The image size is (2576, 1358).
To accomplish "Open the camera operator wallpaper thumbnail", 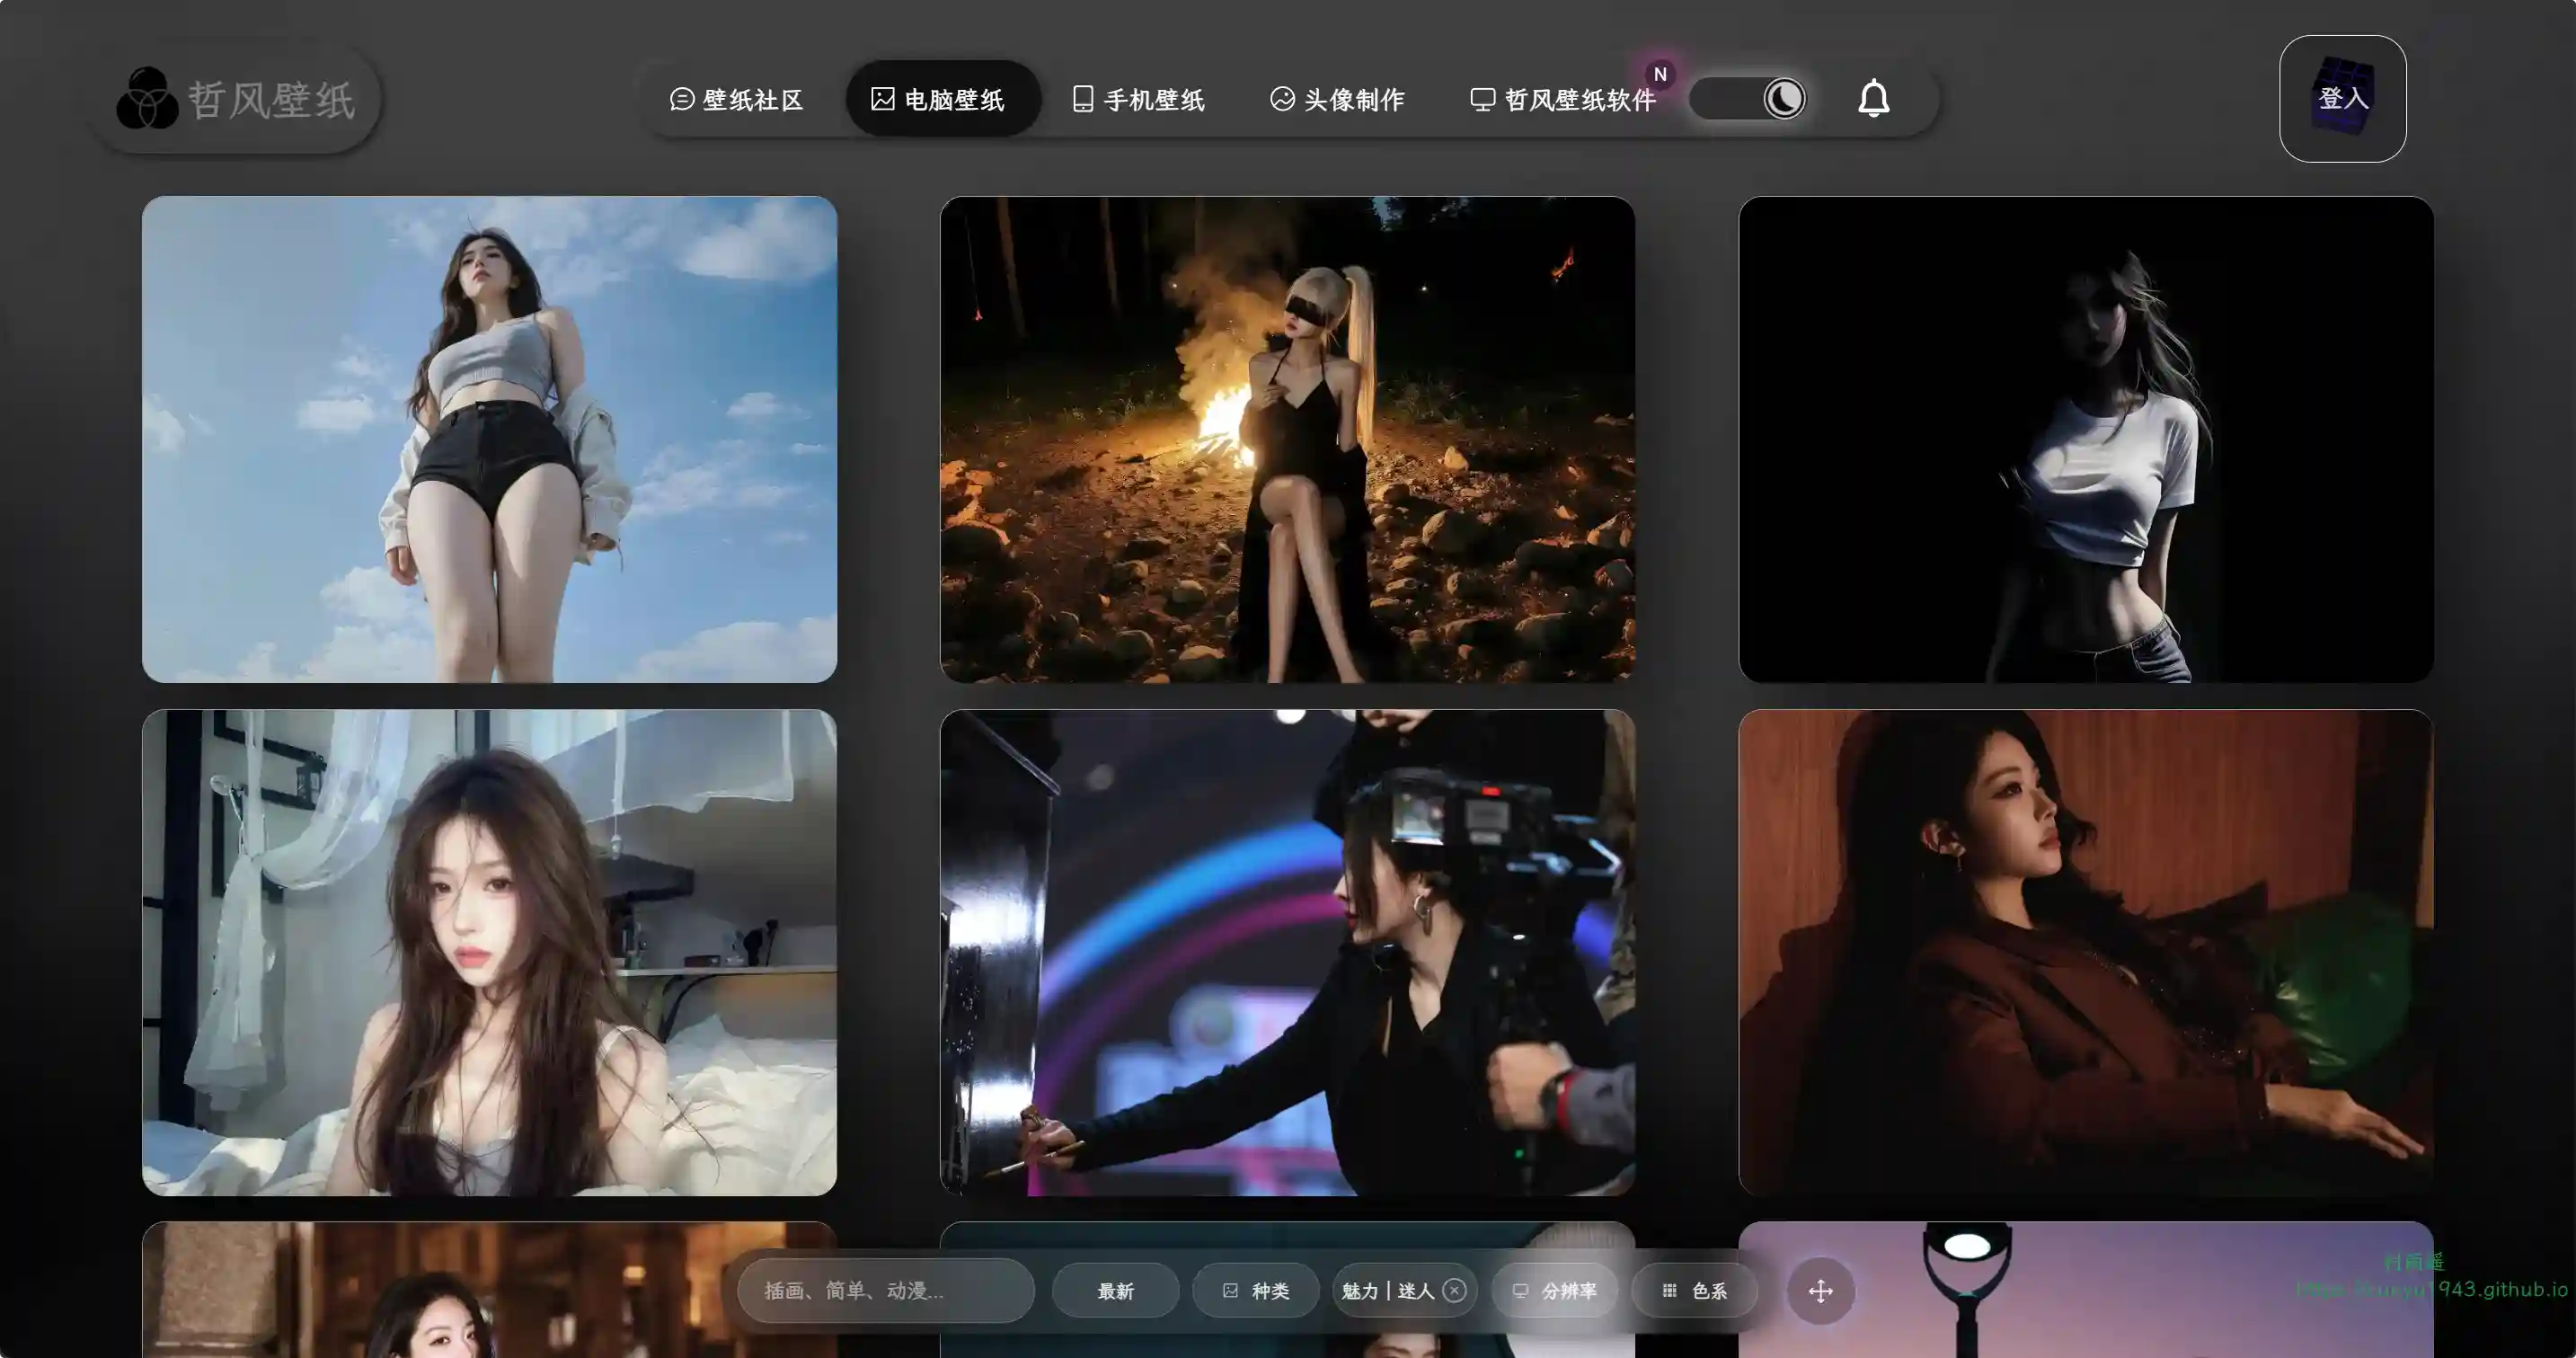I will 1287,952.
